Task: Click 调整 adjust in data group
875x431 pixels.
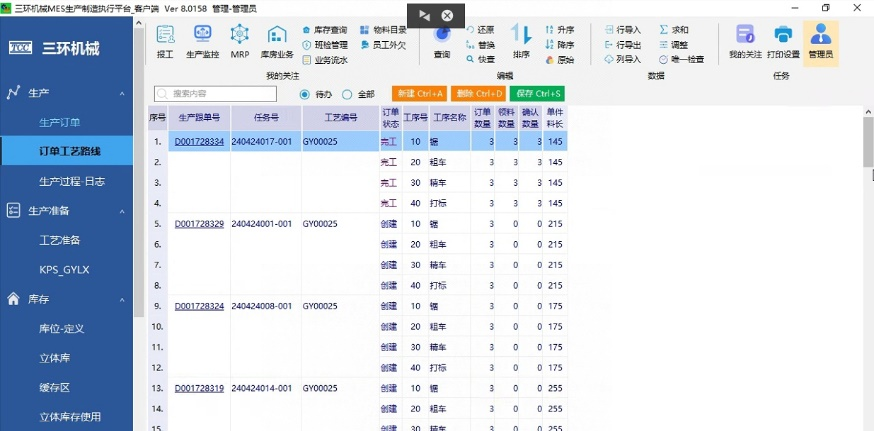Action: tap(674, 45)
